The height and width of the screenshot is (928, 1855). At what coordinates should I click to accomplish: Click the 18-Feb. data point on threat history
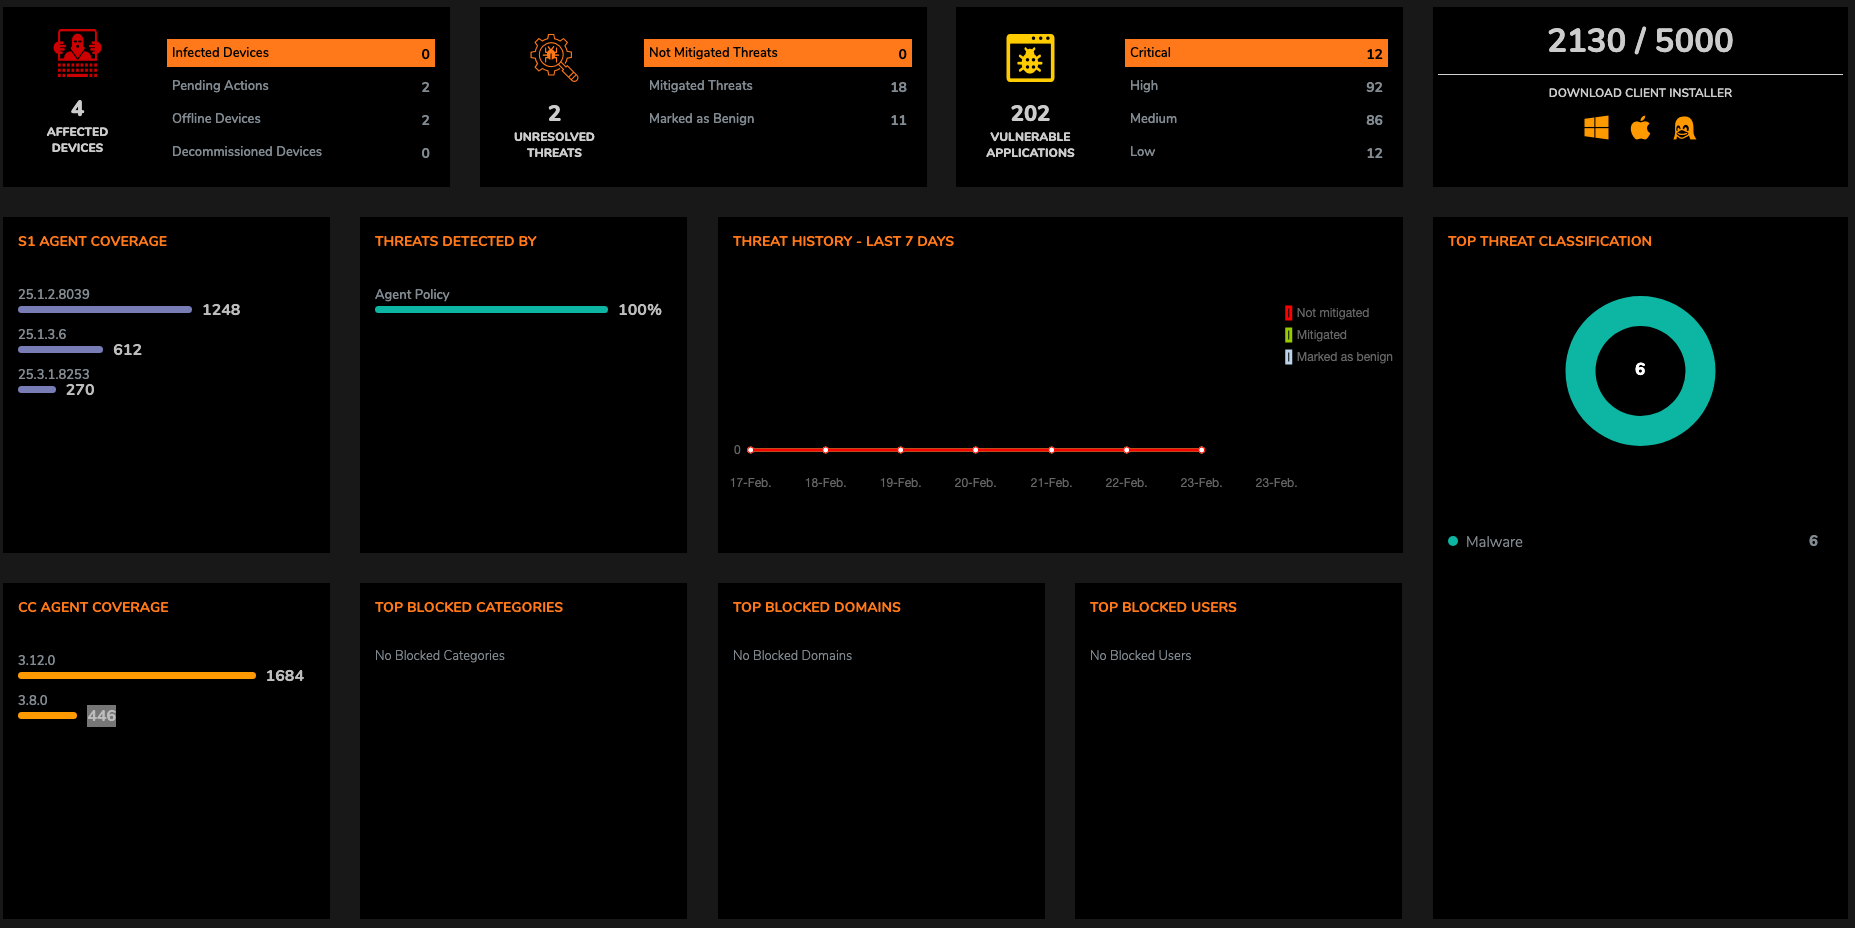tap(825, 450)
